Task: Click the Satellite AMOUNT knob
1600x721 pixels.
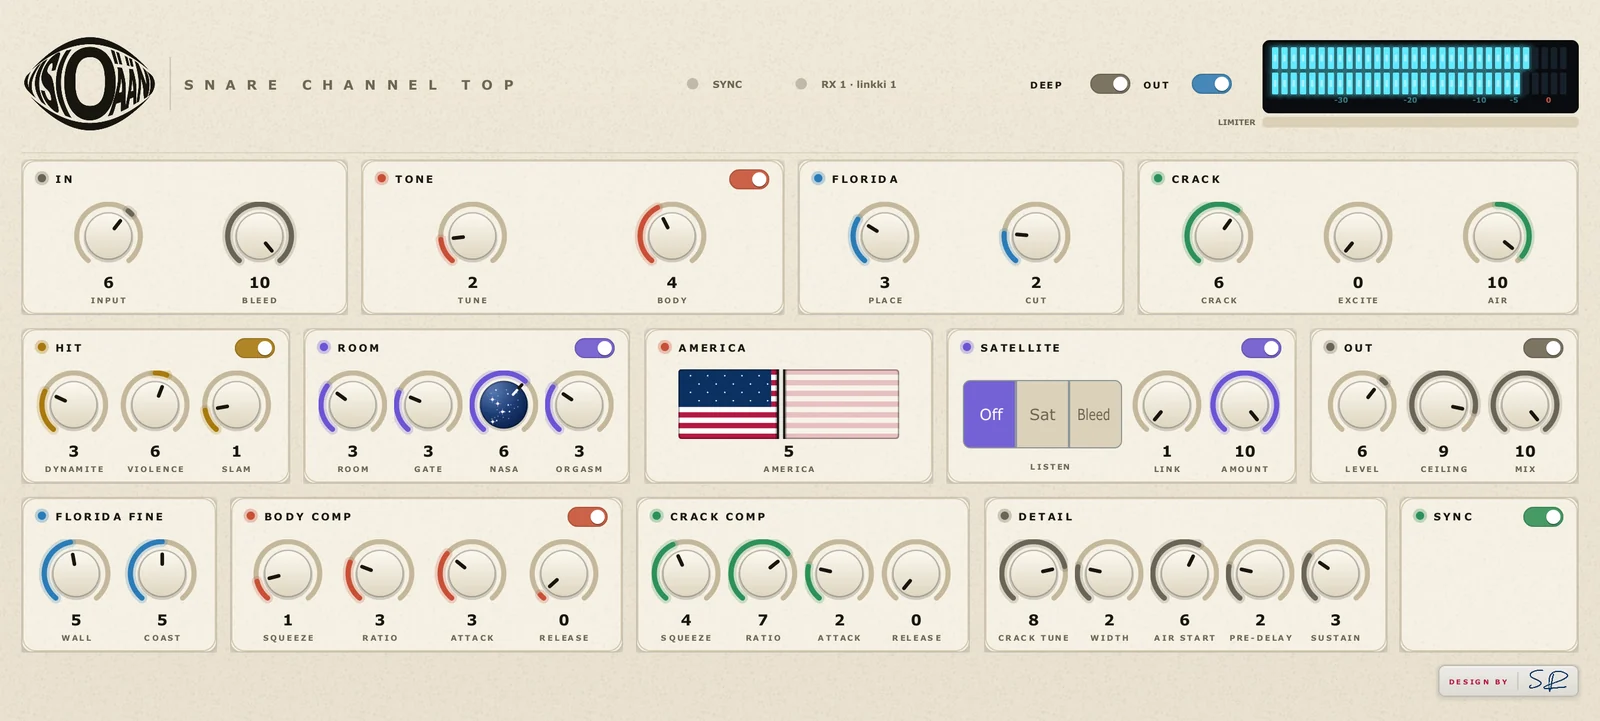Action: pyautogui.click(x=1244, y=404)
